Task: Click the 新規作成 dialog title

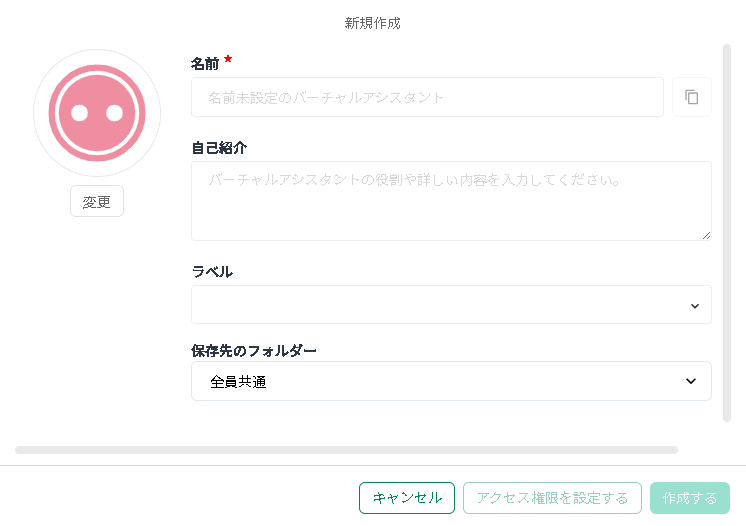Action: click(x=373, y=22)
